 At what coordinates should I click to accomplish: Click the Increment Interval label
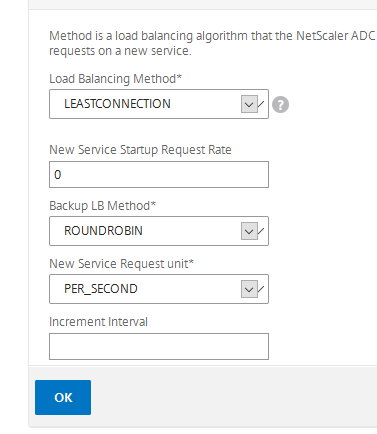[98, 322]
